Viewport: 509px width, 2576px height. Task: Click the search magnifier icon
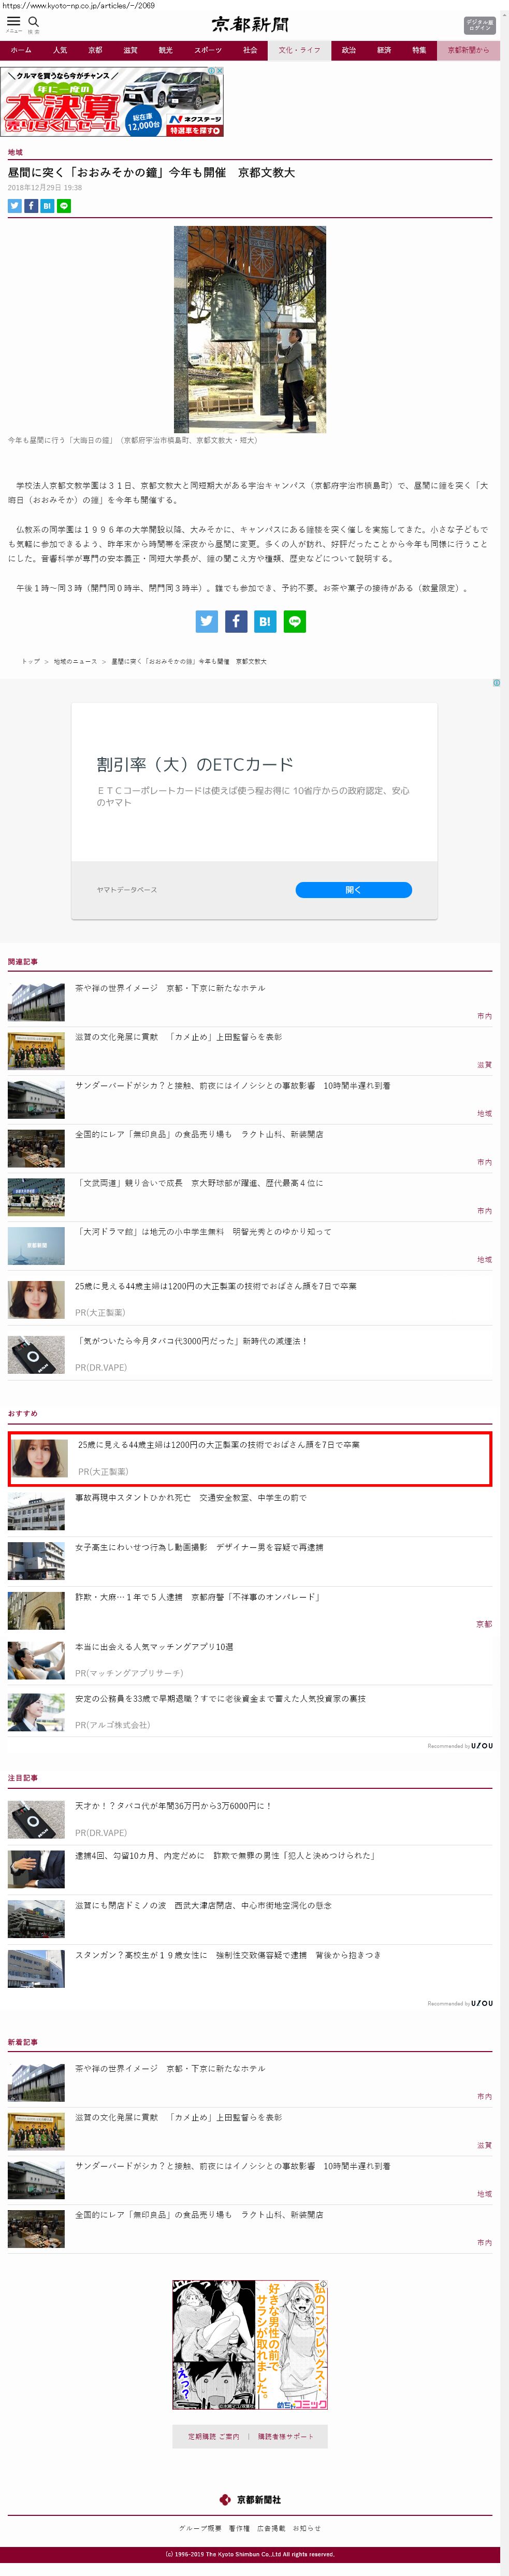coord(34,21)
